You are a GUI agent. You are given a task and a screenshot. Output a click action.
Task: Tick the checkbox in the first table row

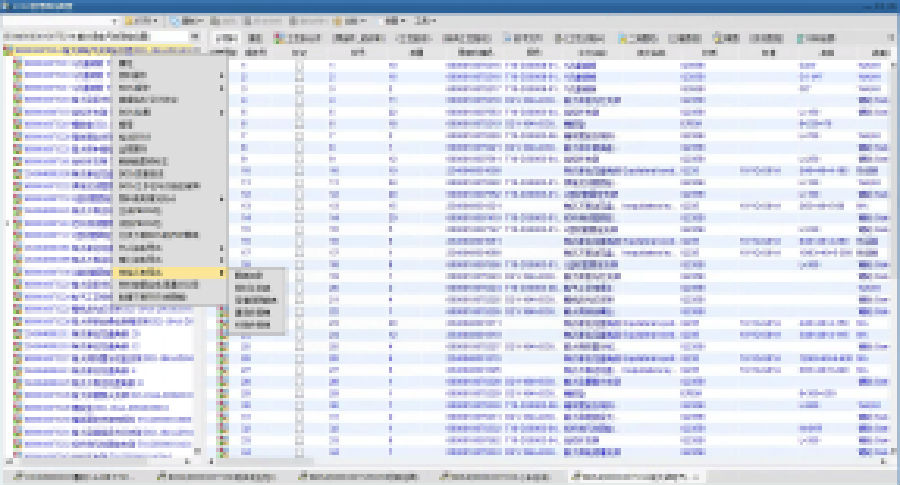pos(299,65)
